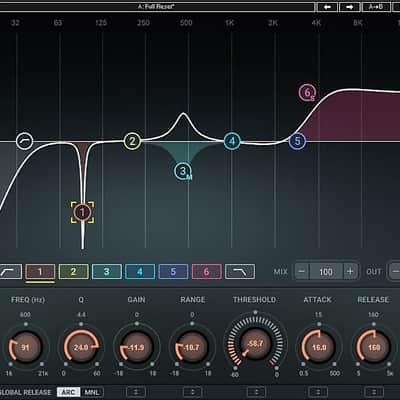Copy setup A to B
400x400 pixels.
(376, 7)
